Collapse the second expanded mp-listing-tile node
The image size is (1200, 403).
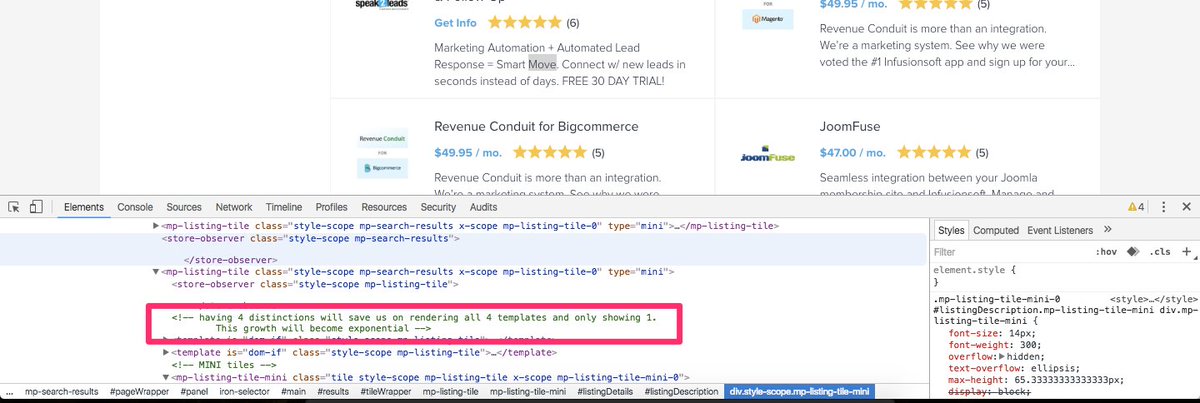(x=155, y=271)
